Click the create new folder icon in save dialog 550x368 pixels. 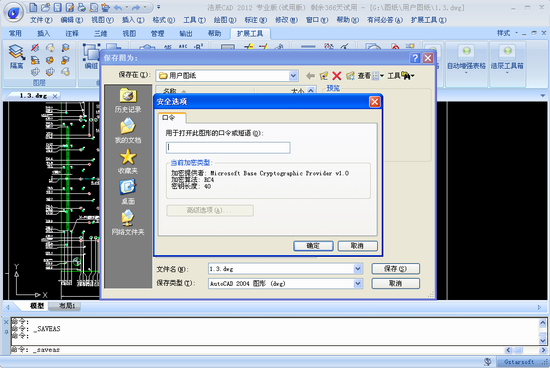pos(350,76)
